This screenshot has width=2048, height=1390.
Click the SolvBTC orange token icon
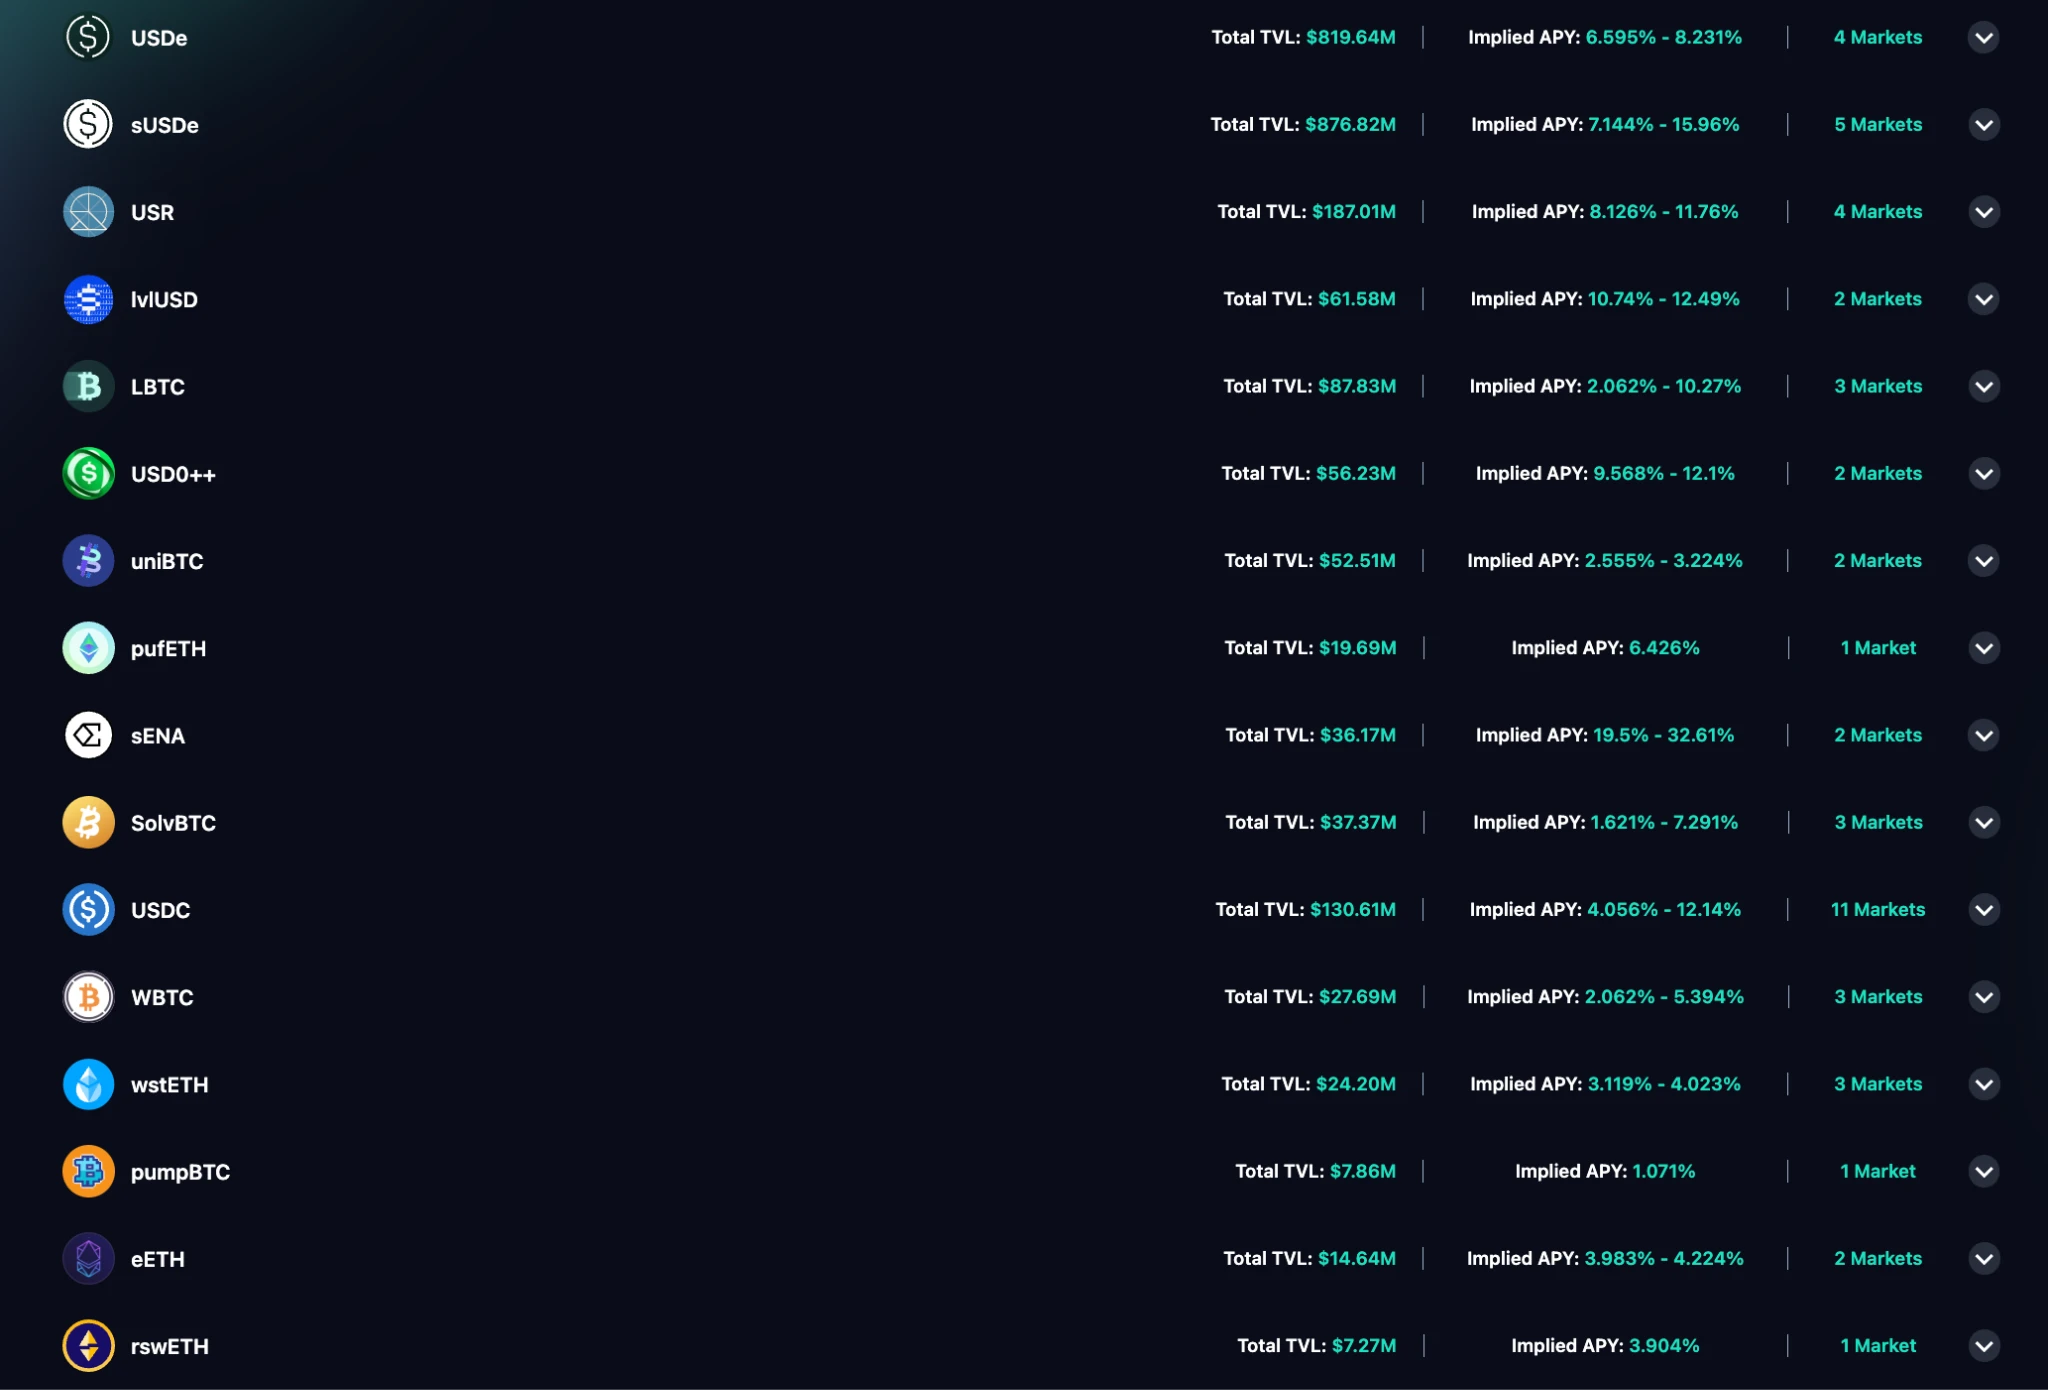tap(88, 823)
